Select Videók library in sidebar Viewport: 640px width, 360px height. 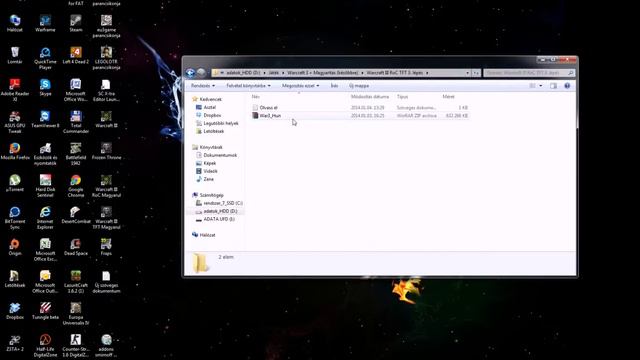(210, 171)
